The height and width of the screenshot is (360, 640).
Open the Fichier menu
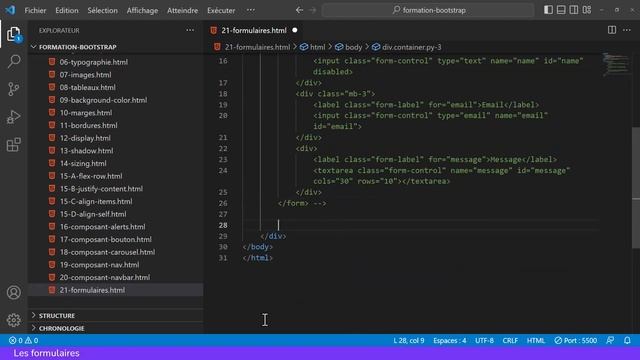(x=35, y=11)
